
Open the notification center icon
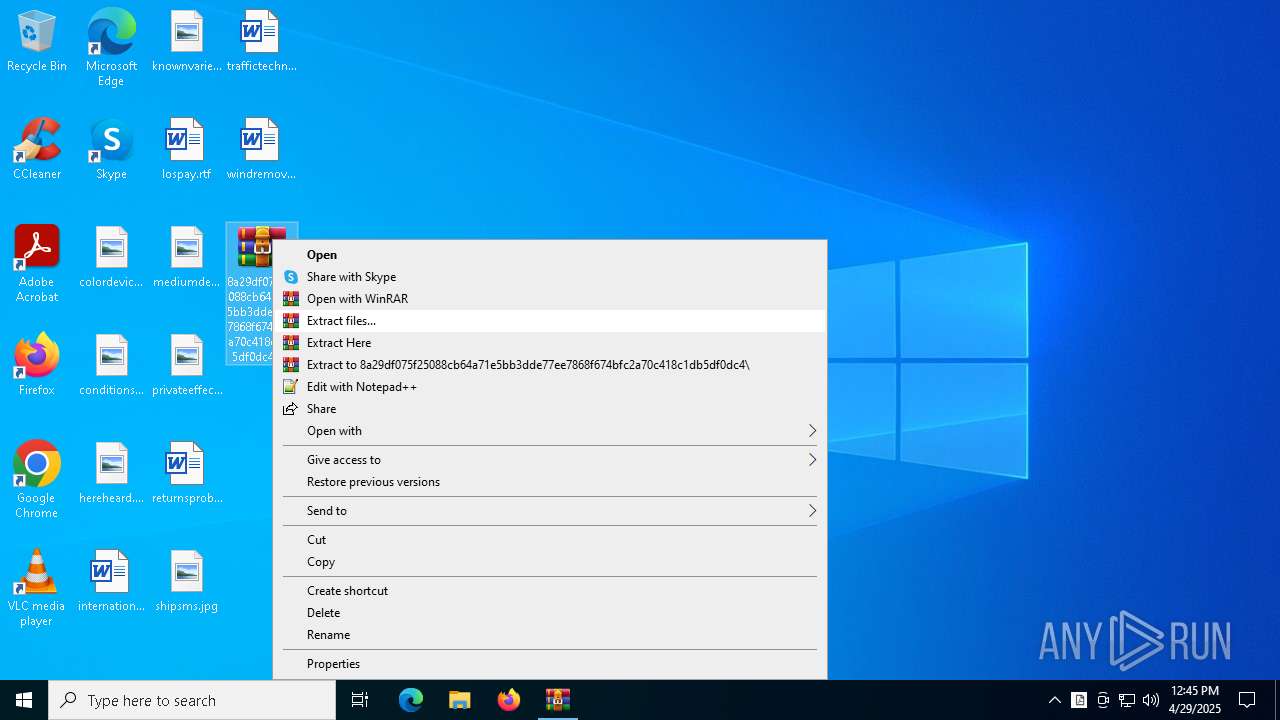coord(1247,700)
